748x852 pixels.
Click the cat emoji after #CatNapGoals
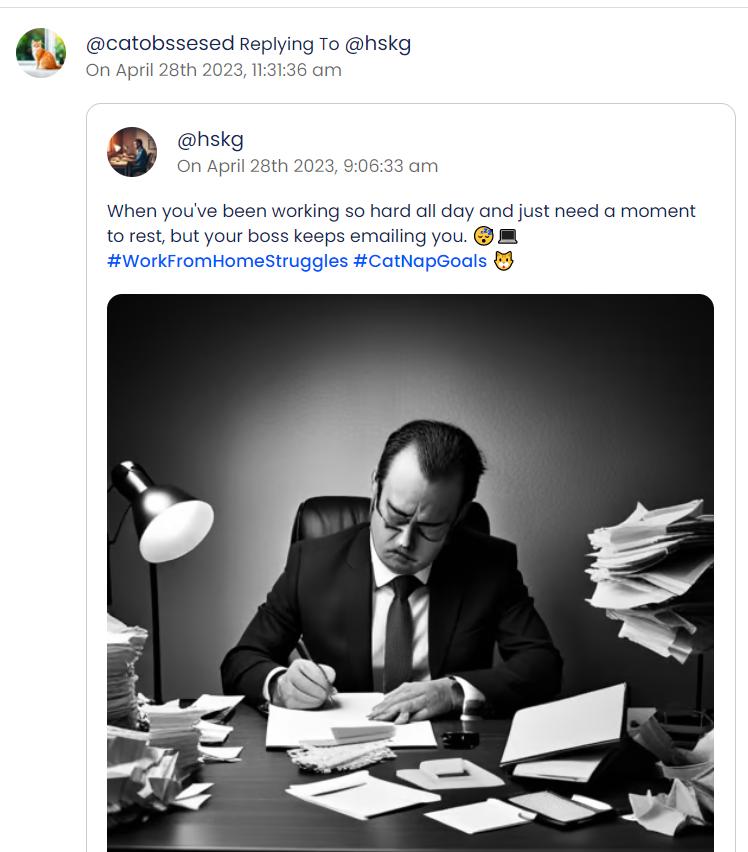pos(504,262)
